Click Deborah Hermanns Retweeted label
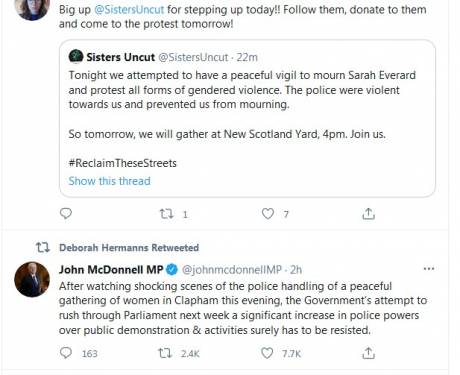460x375 pixels. (x=129, y=248)
